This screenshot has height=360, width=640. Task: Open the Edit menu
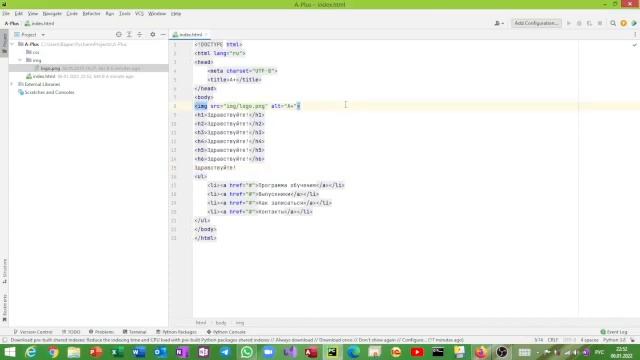pyautogui.click(x=19, y=13)
